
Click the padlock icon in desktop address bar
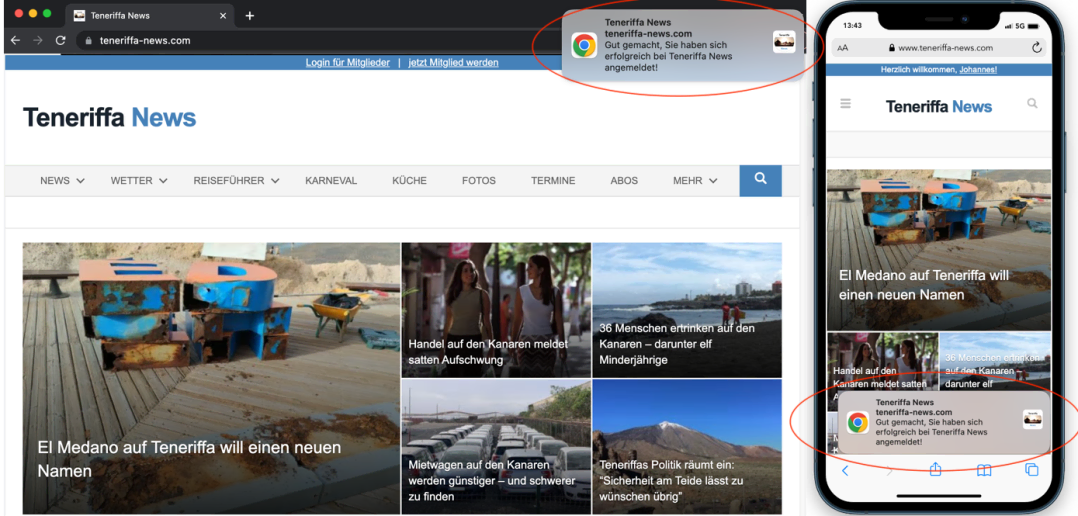pyautogui.click(x=88, y=41)
